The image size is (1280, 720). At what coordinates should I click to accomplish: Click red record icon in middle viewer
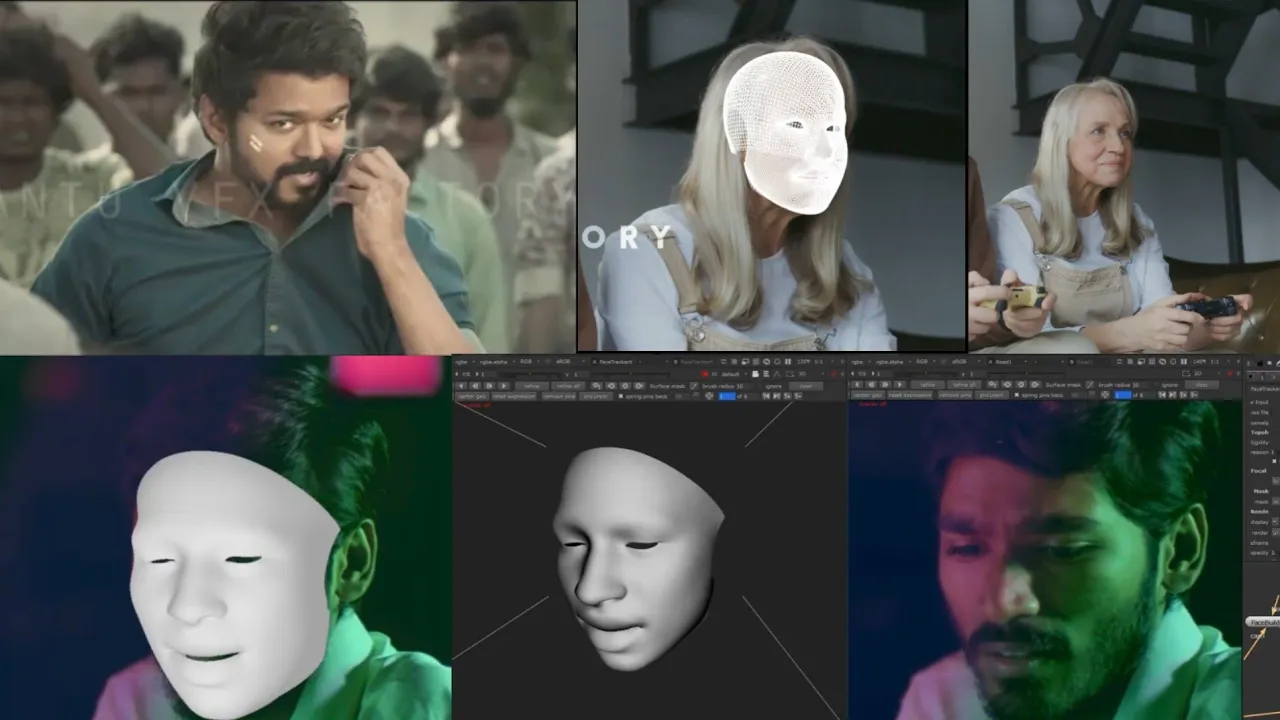pyautogui.click(x=705, y=374)
